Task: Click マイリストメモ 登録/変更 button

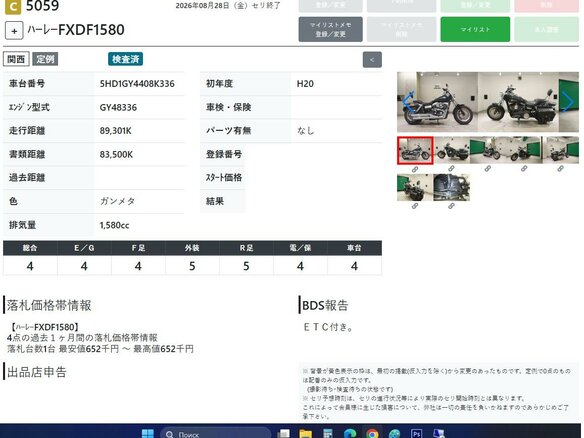Action: (330, 29)
